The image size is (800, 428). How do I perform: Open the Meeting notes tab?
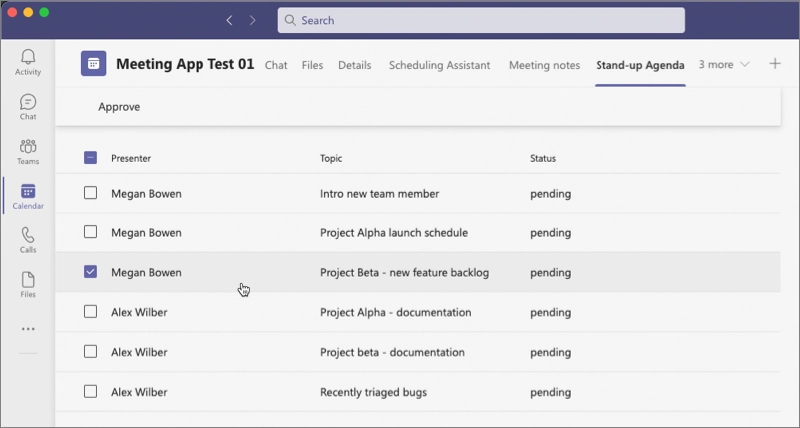[544, 65]
